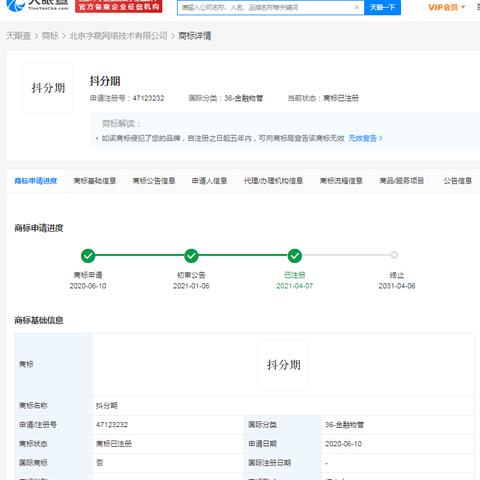
Task: Click the 抖分期 title heading
Action: pos(105,81)
